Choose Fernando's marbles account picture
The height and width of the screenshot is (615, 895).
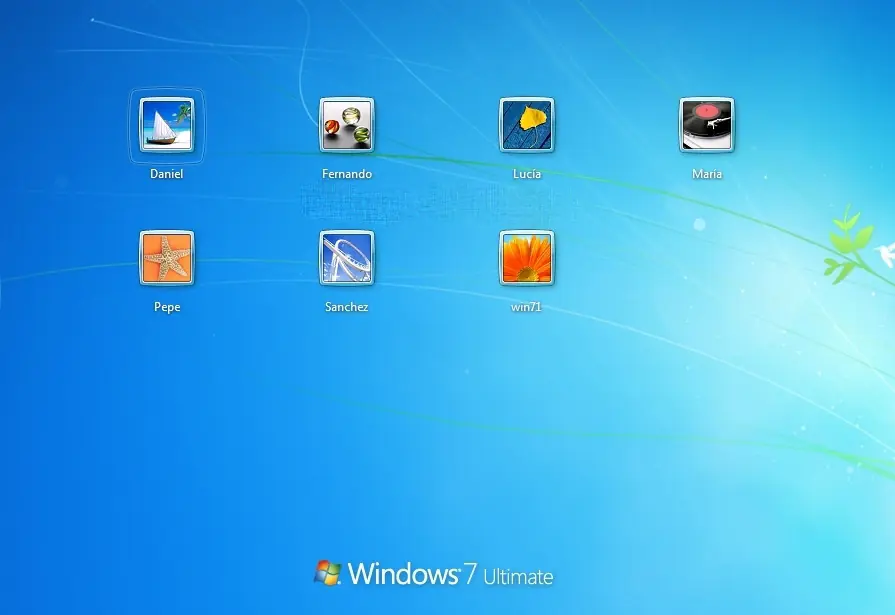click(x=346, y=124)
